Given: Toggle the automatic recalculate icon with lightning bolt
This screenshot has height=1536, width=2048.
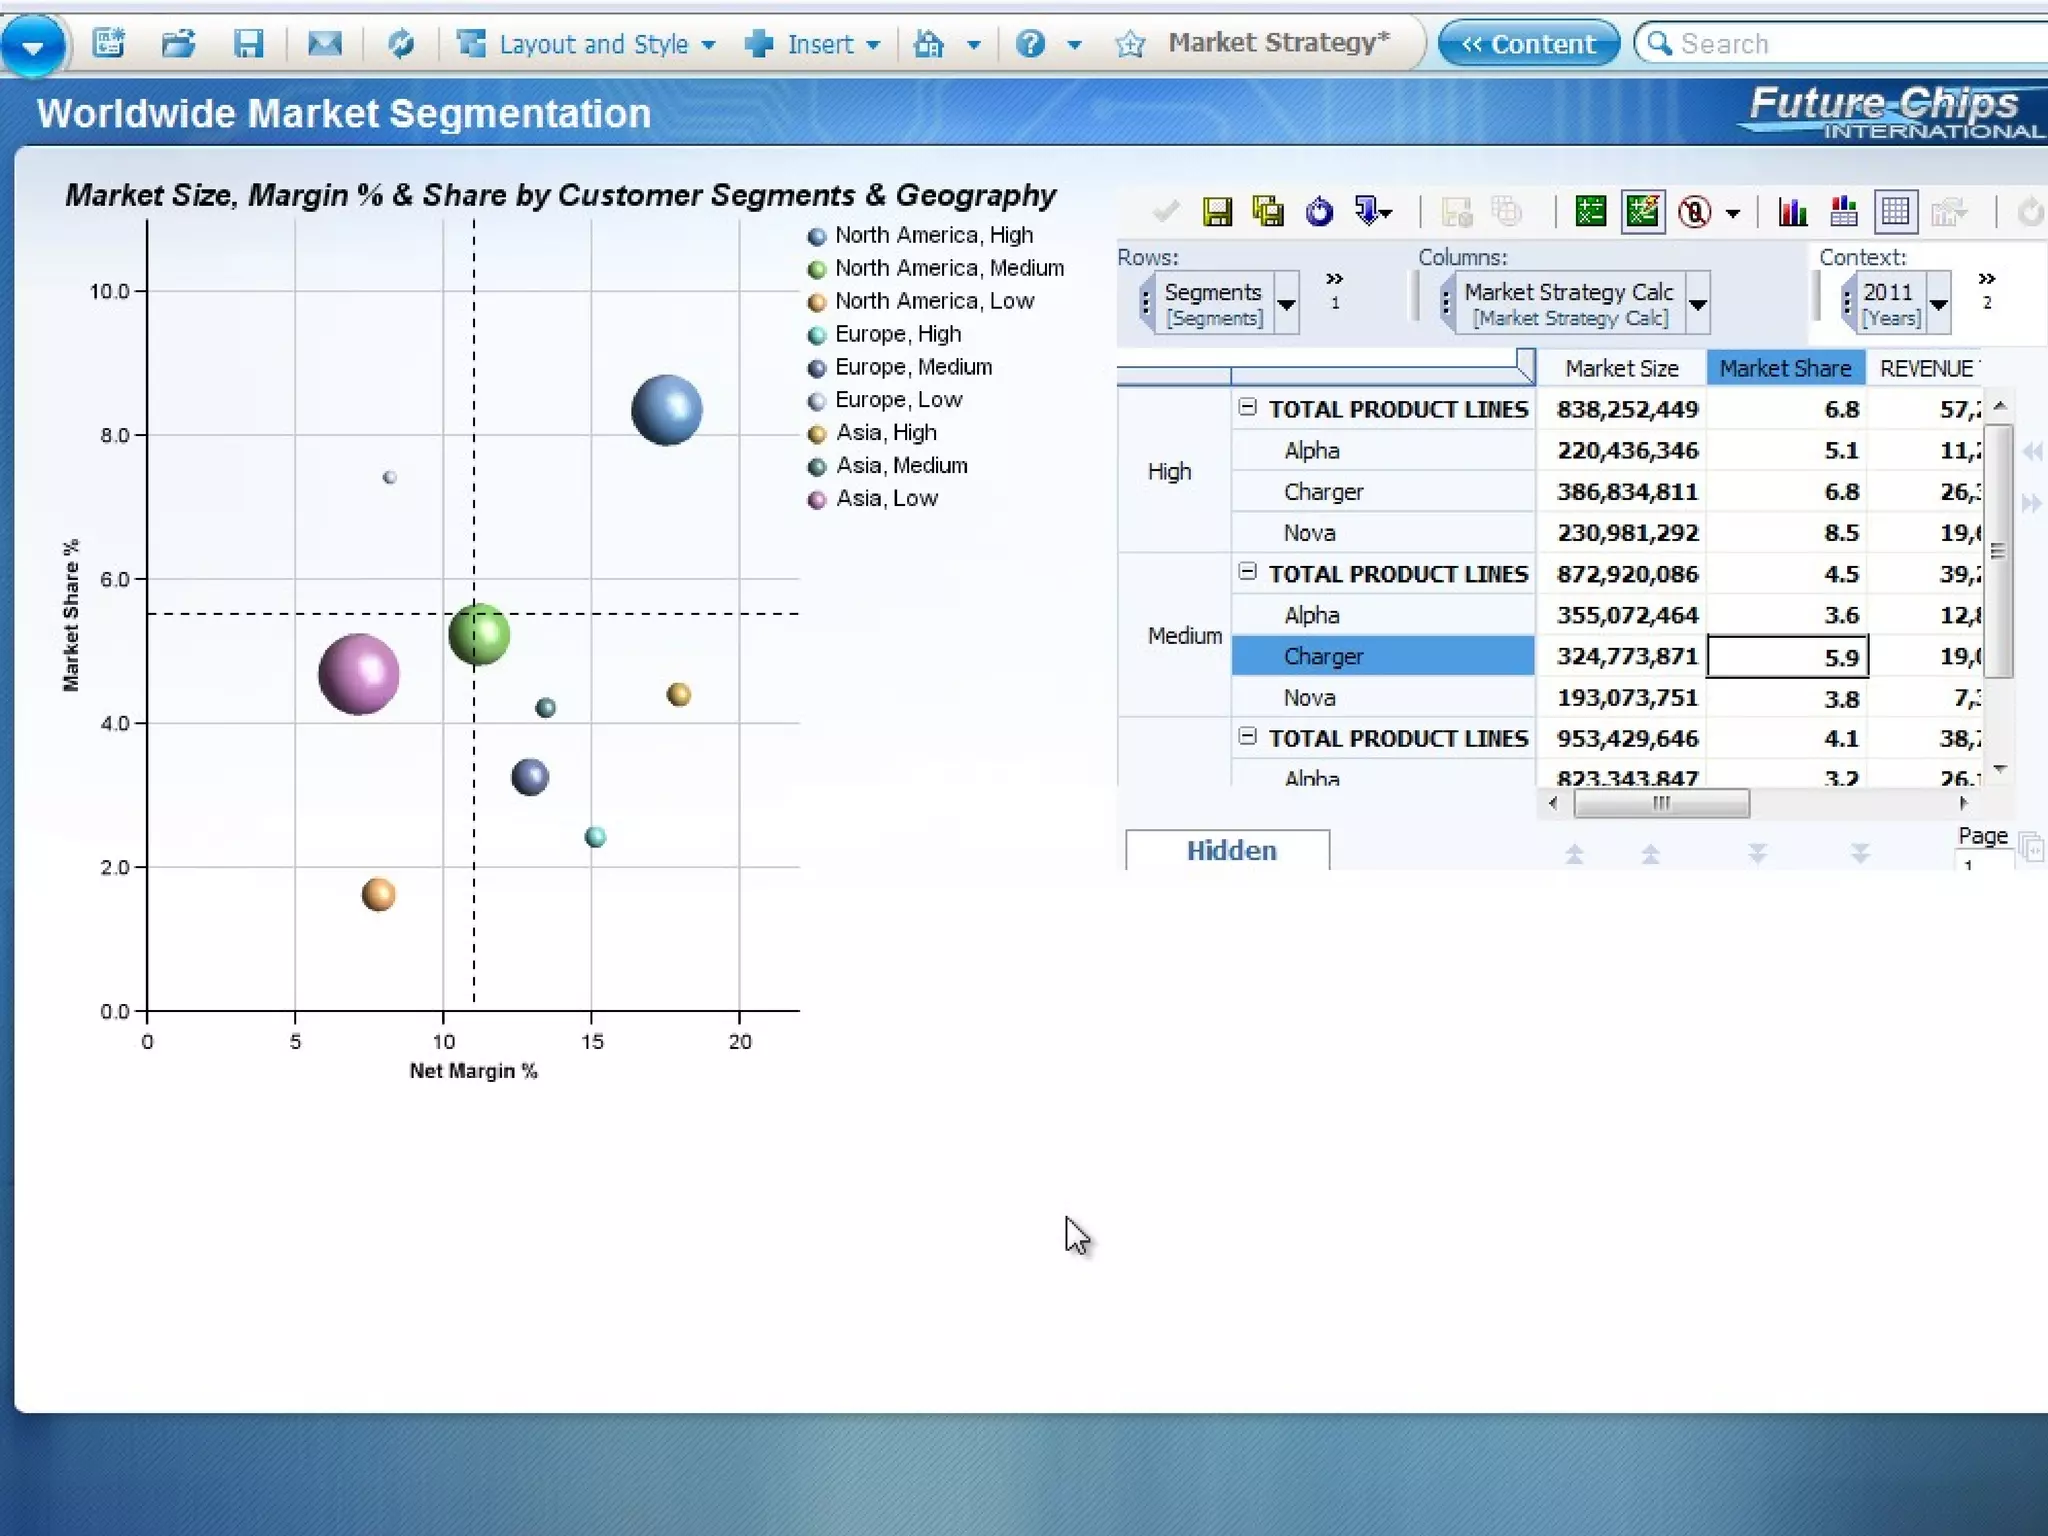Looking at the screenshot, I should 1642,212.
